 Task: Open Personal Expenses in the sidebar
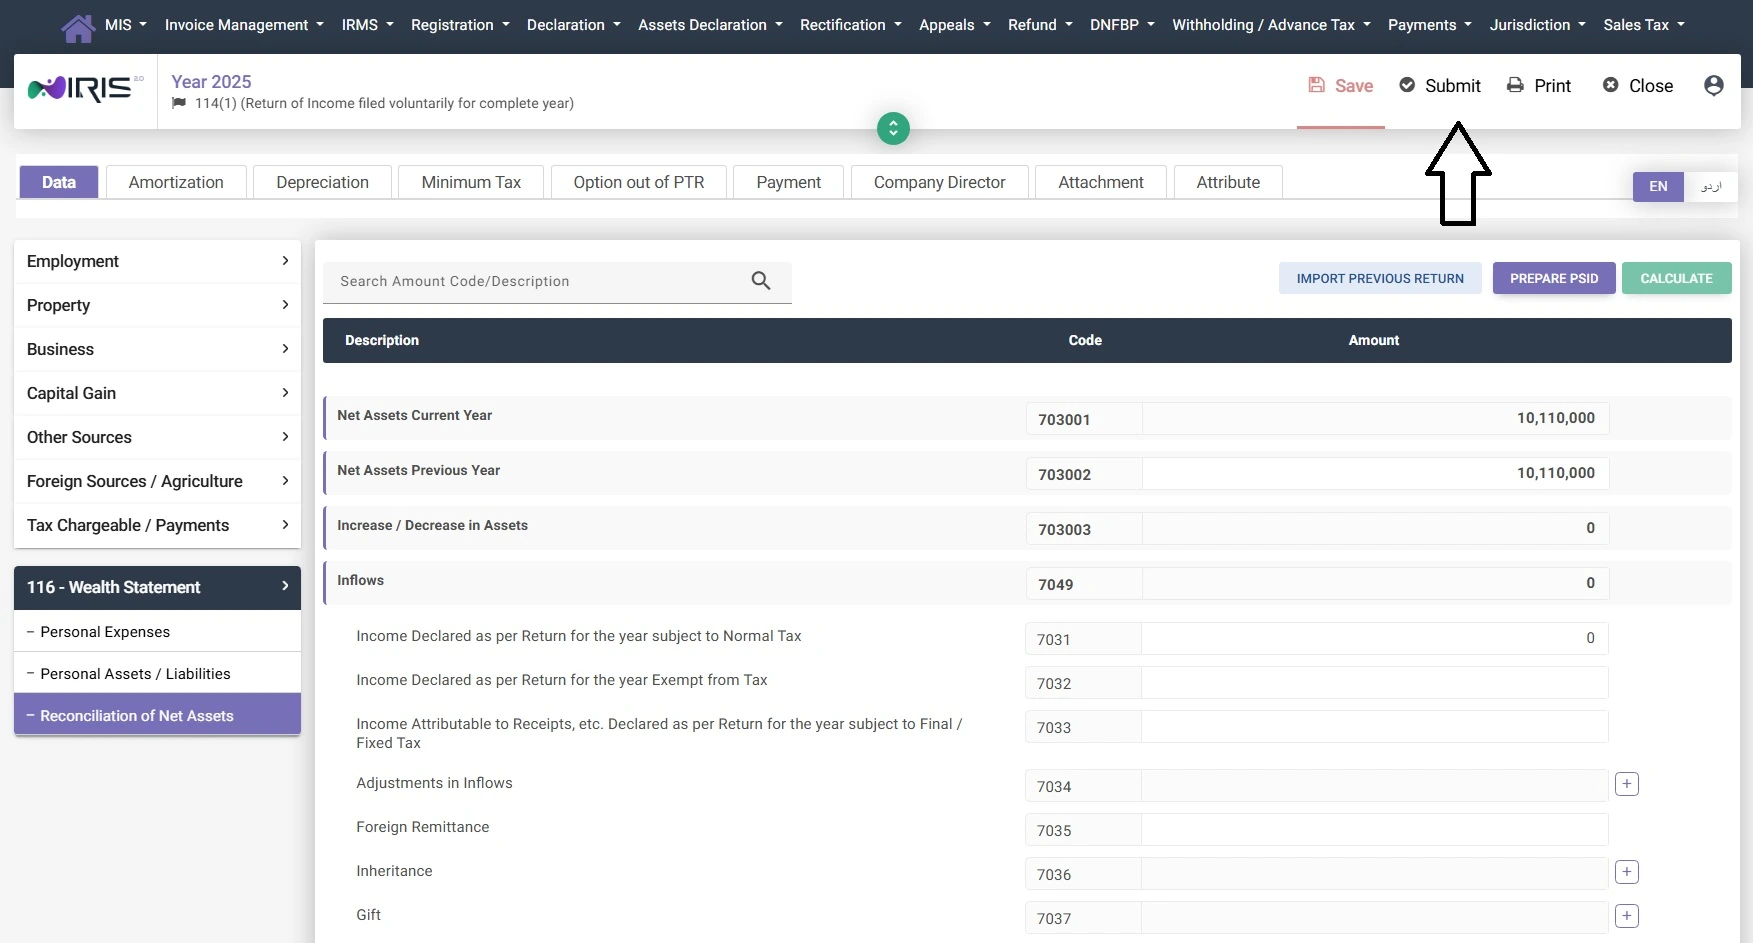[x=157, y=632]
